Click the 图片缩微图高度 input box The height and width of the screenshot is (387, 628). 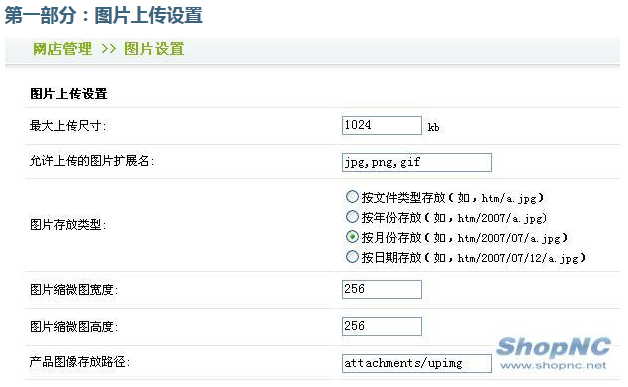point(382,326)
